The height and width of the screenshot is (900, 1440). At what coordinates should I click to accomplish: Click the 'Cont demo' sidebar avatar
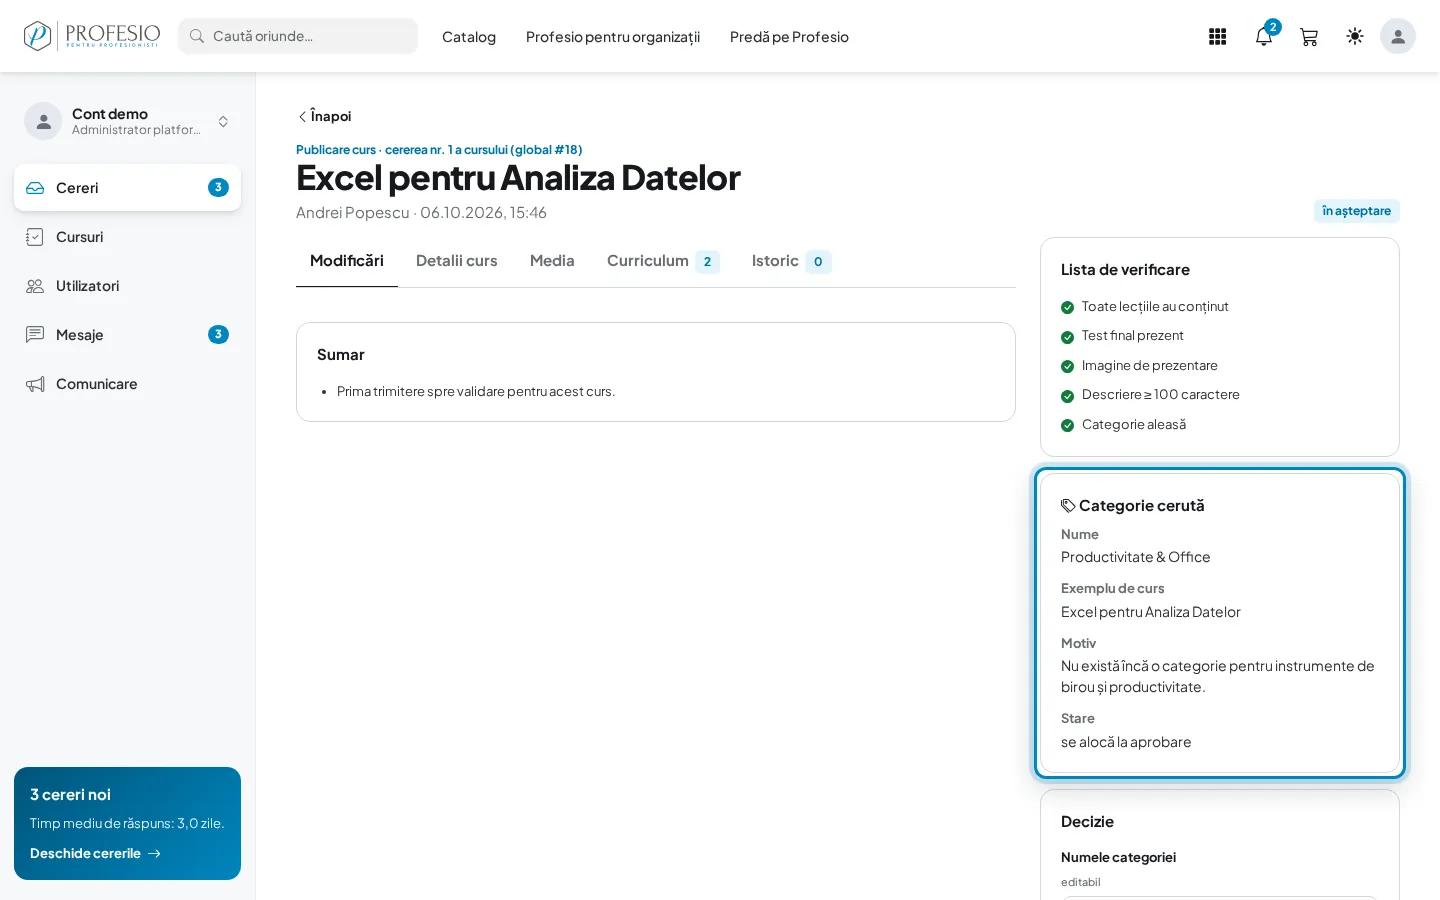pos(43,121)
